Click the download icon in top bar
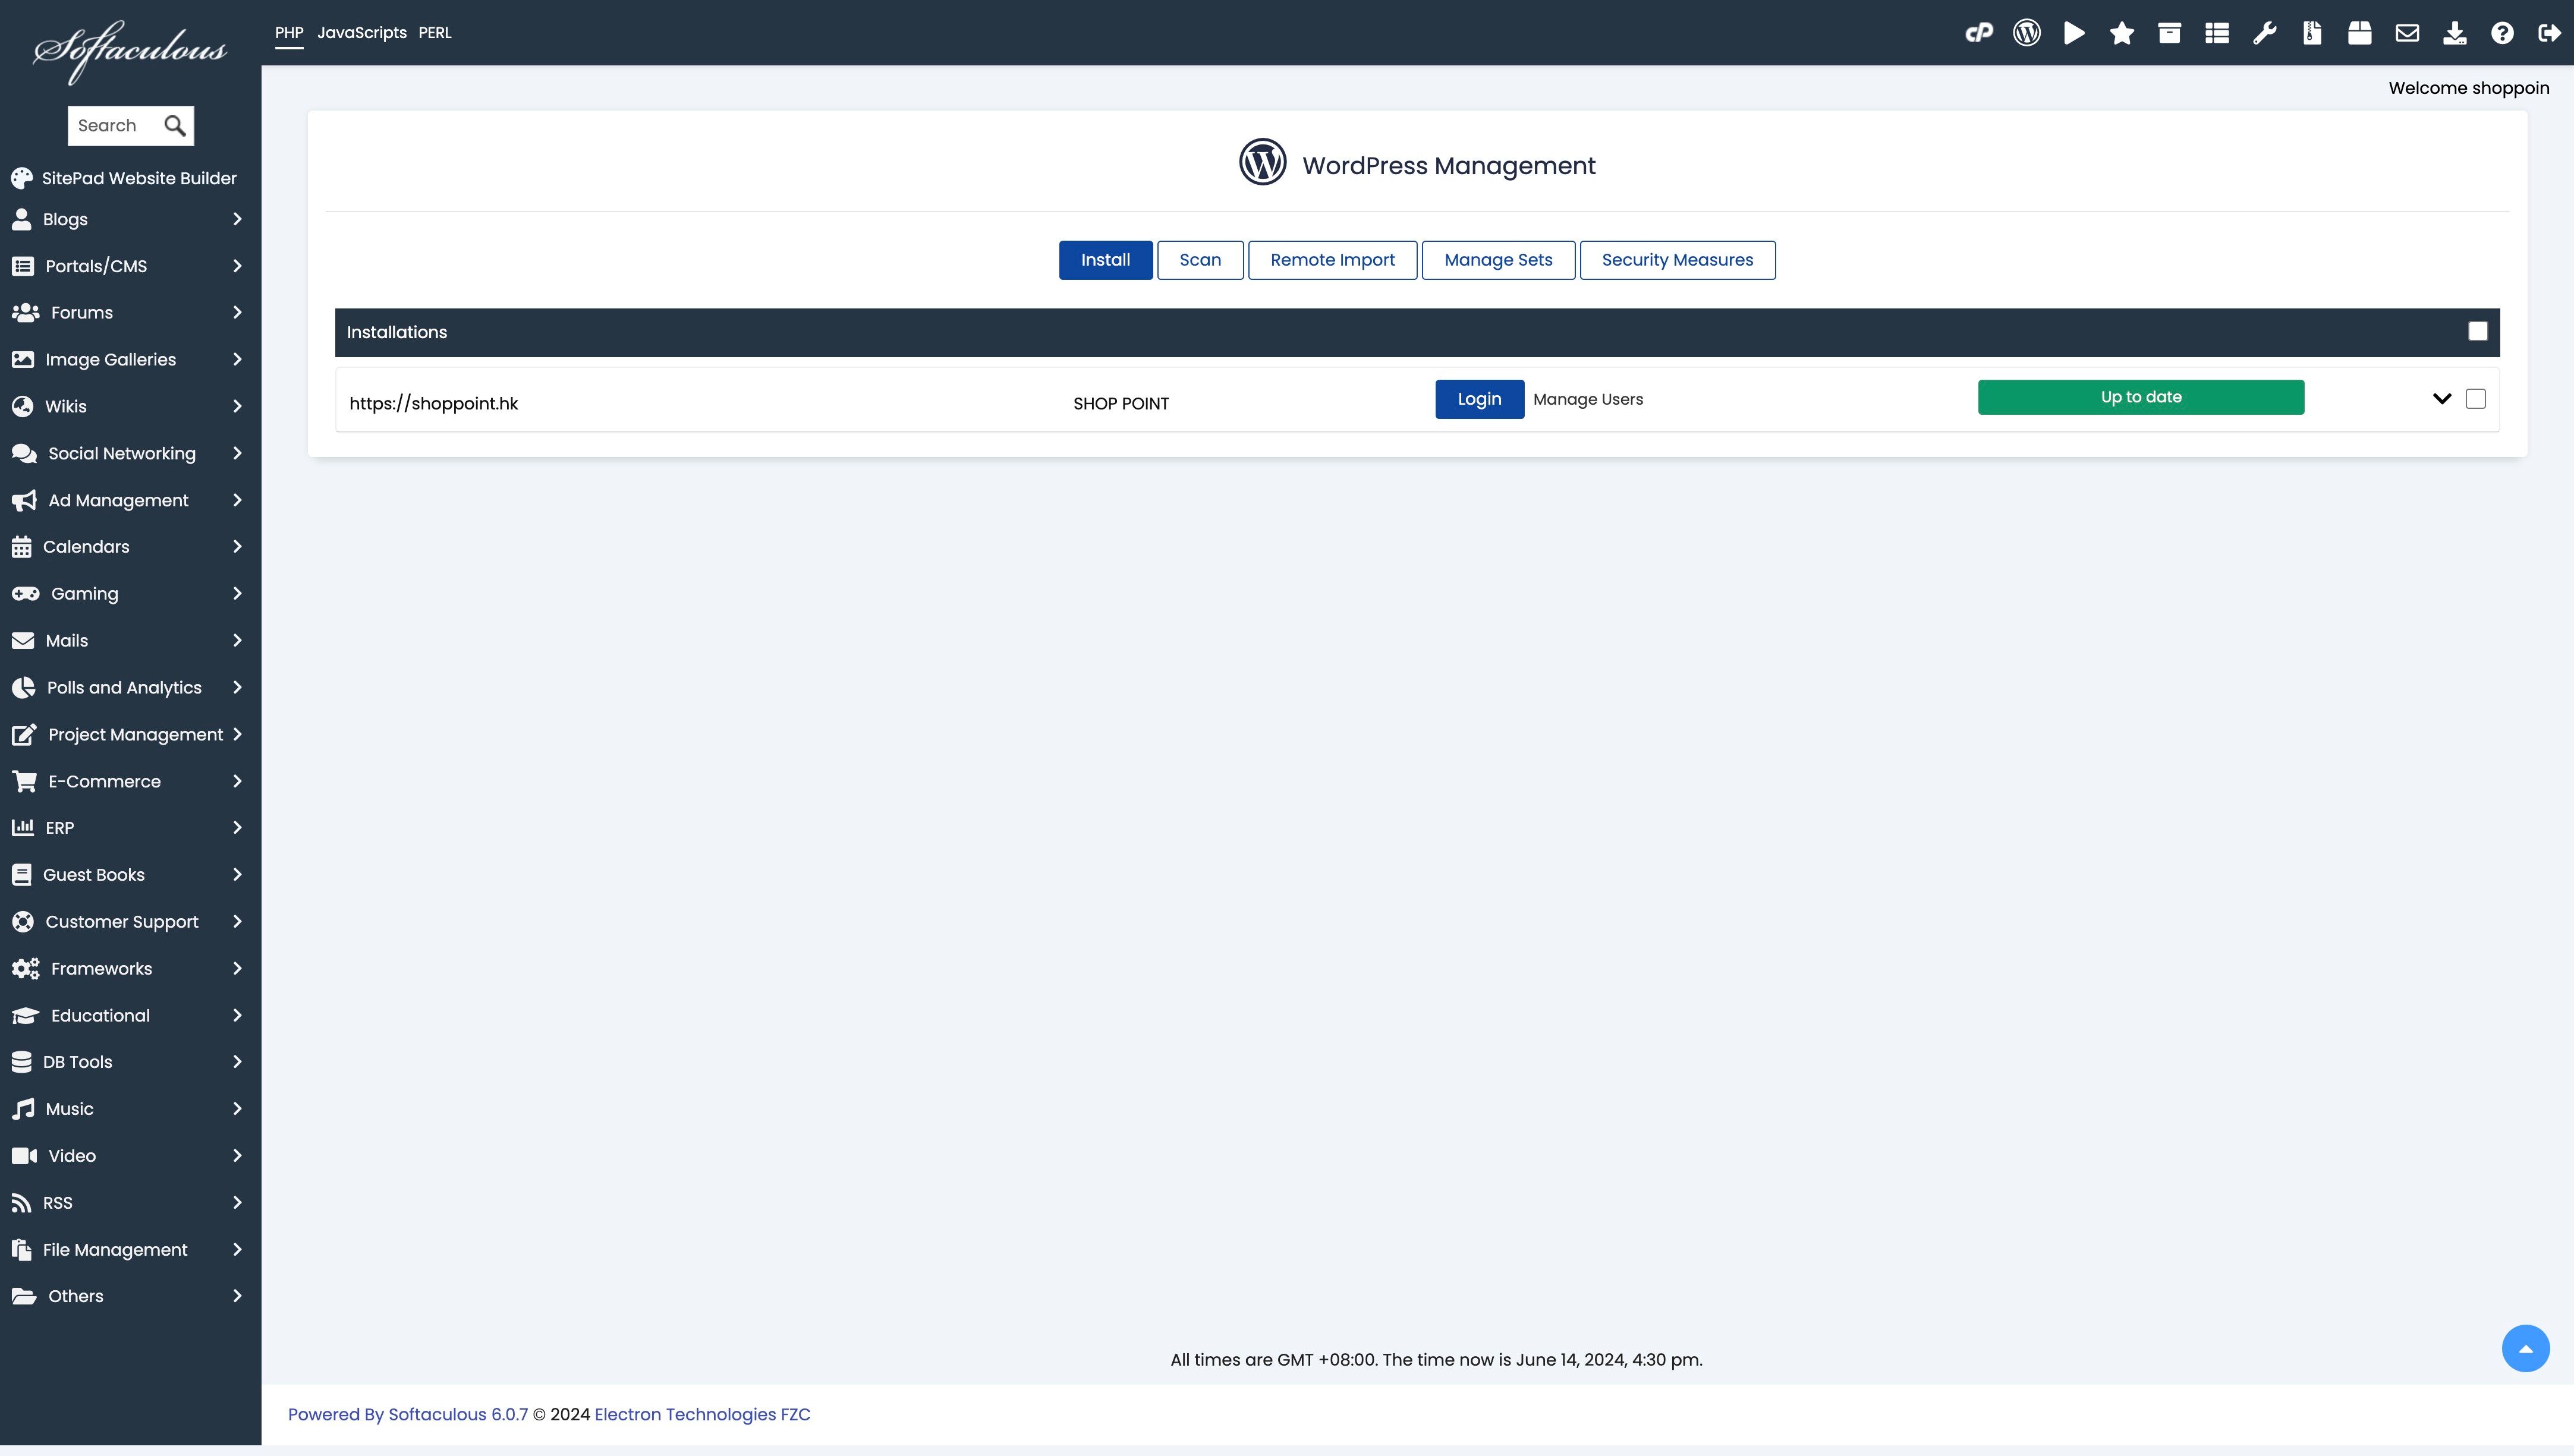2574x1456 pixels. click(2455, 33)
